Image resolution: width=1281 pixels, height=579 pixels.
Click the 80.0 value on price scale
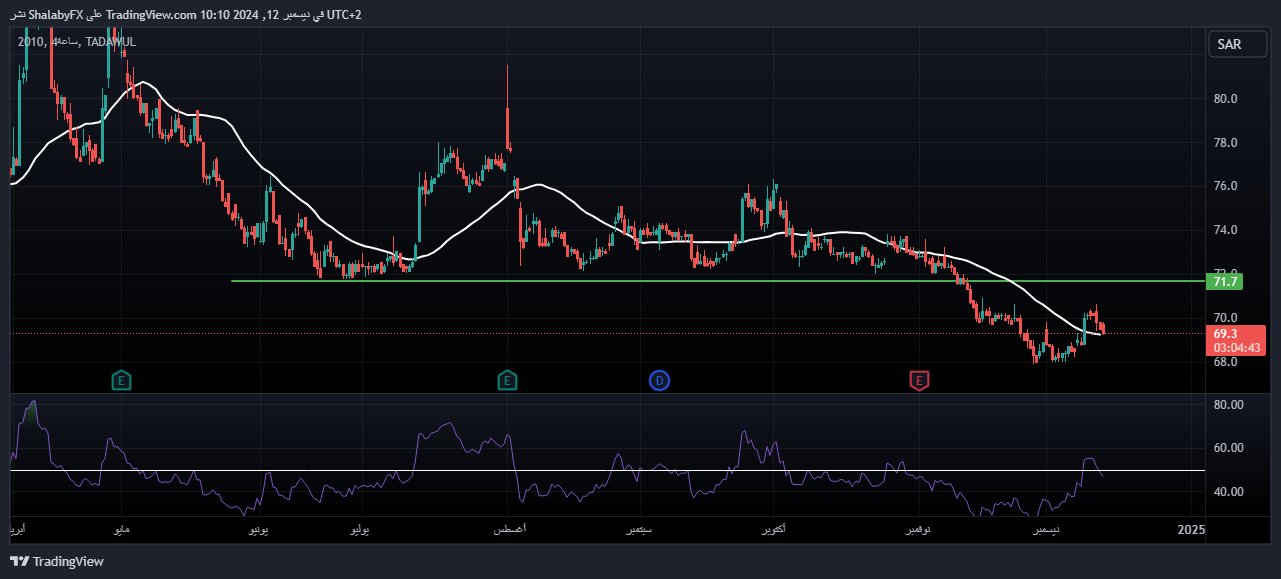[x=1225, y=99]
